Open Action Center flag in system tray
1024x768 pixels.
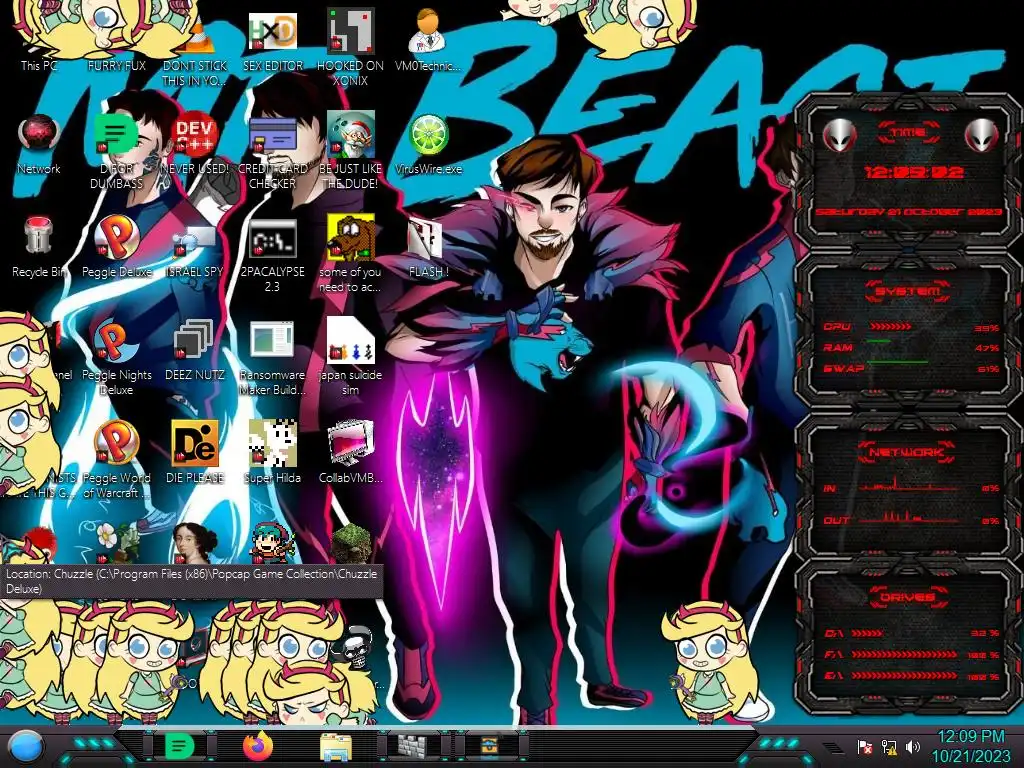pyautogui.click(x=865, y=747)
